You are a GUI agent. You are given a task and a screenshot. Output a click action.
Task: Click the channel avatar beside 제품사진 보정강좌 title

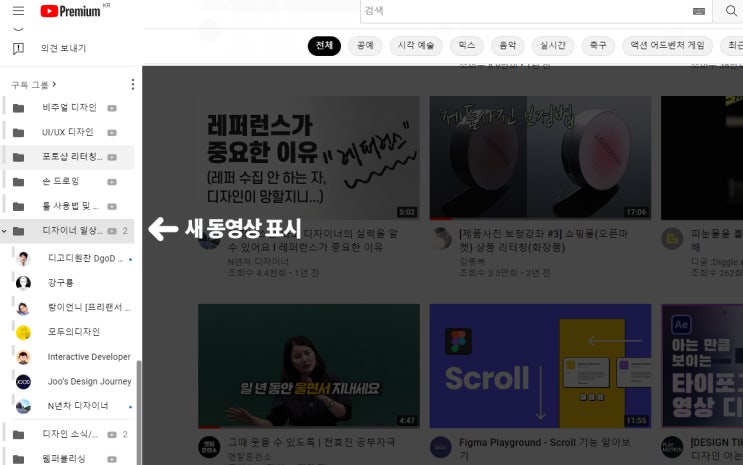coord(442,238)
